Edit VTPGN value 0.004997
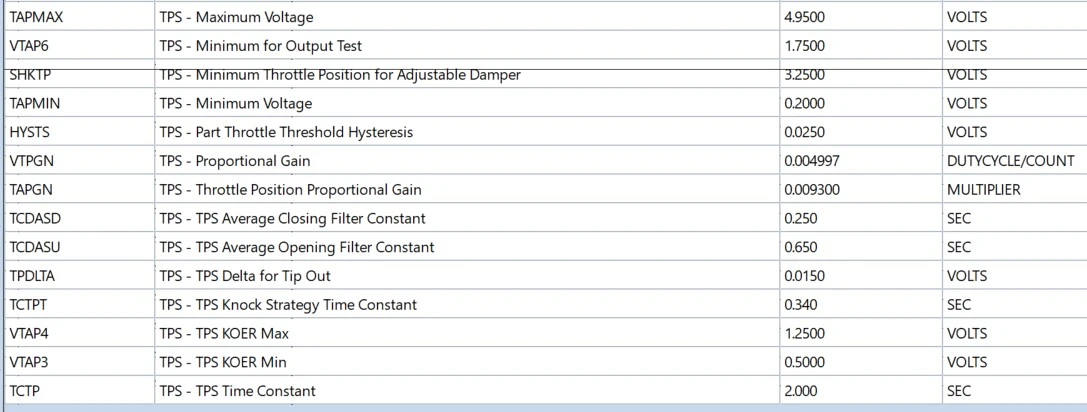The image size is (1087, 412). click(x=860, y=161)
